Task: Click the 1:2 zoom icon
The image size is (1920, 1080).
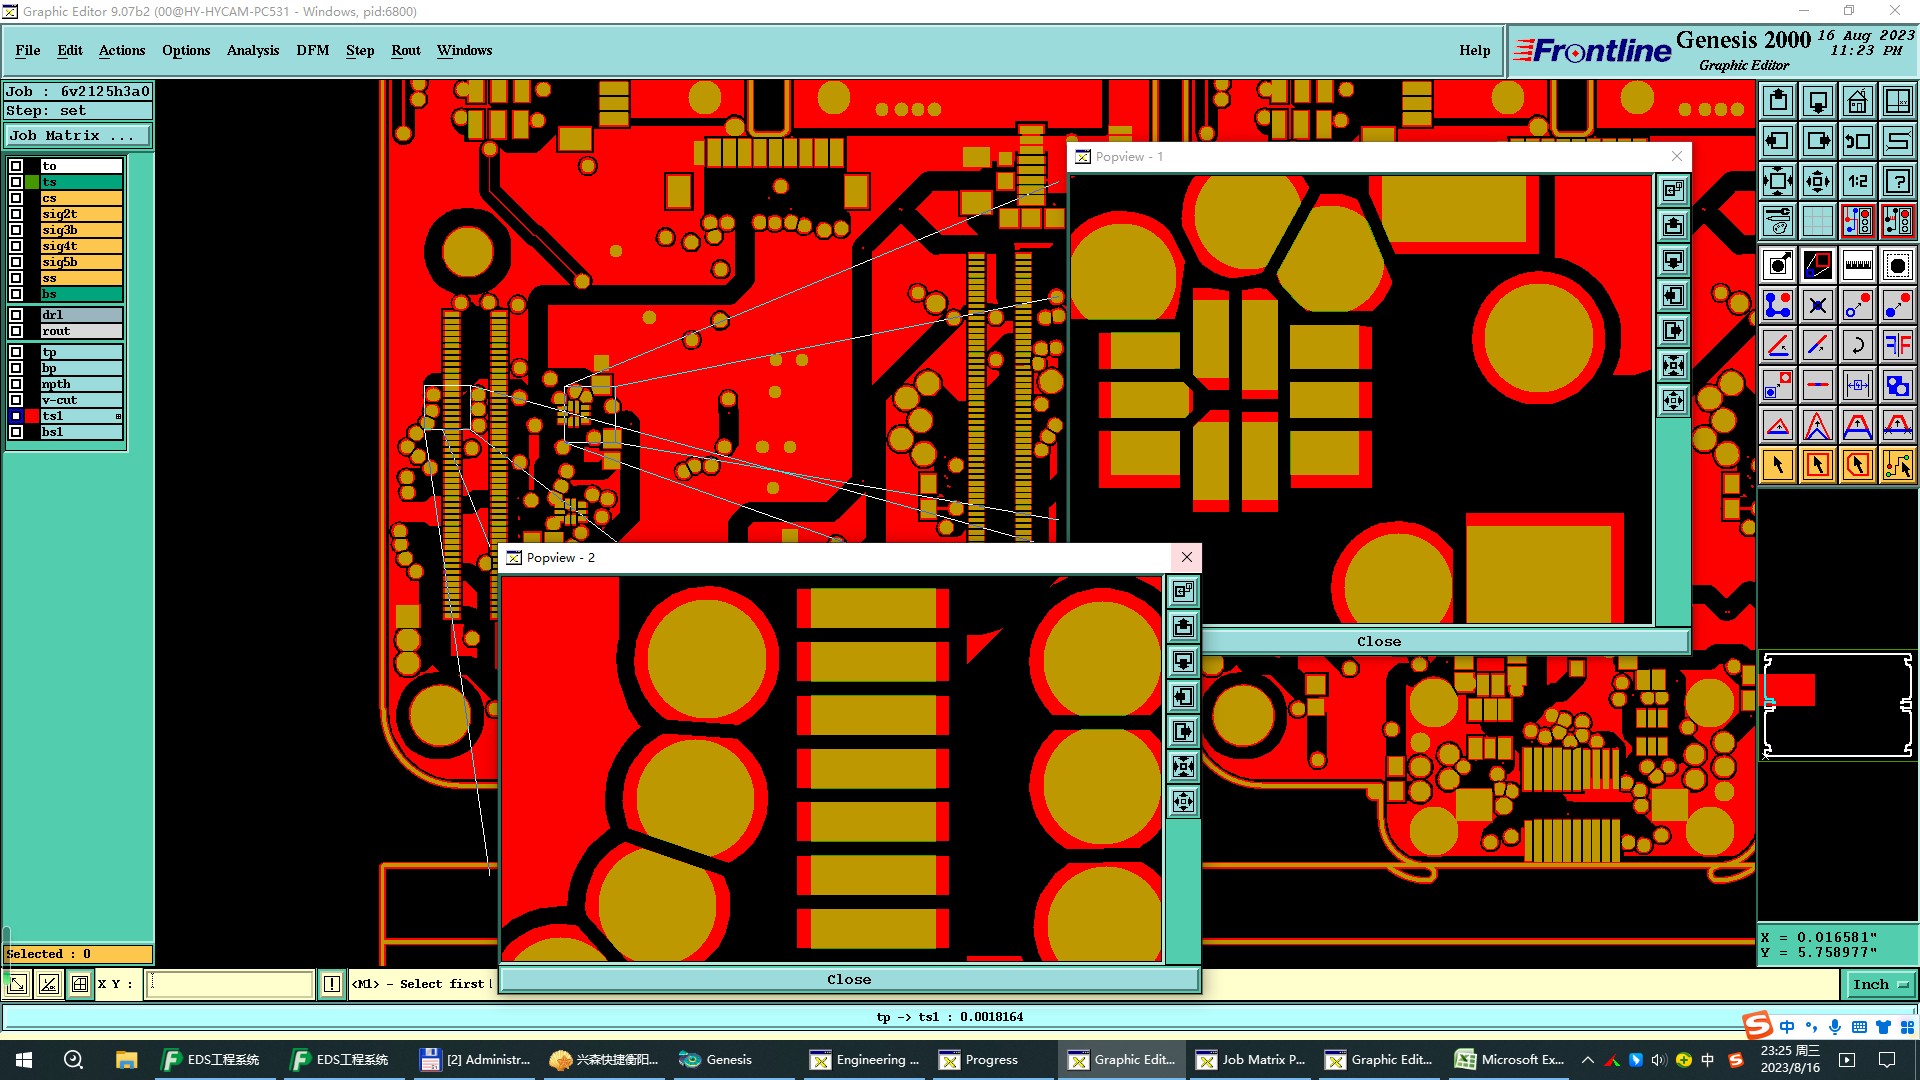Action: pyautogui.click(x=1857, y=181)
